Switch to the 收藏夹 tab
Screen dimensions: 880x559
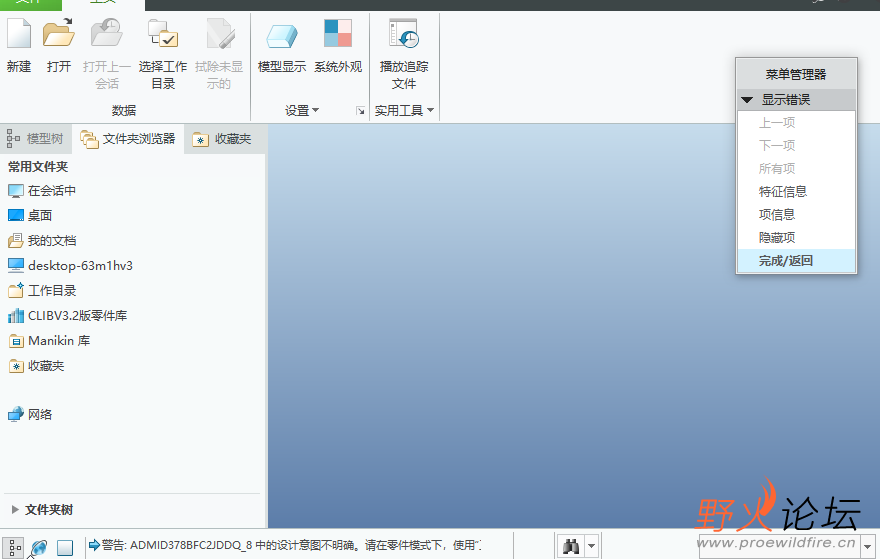(222, 139)
